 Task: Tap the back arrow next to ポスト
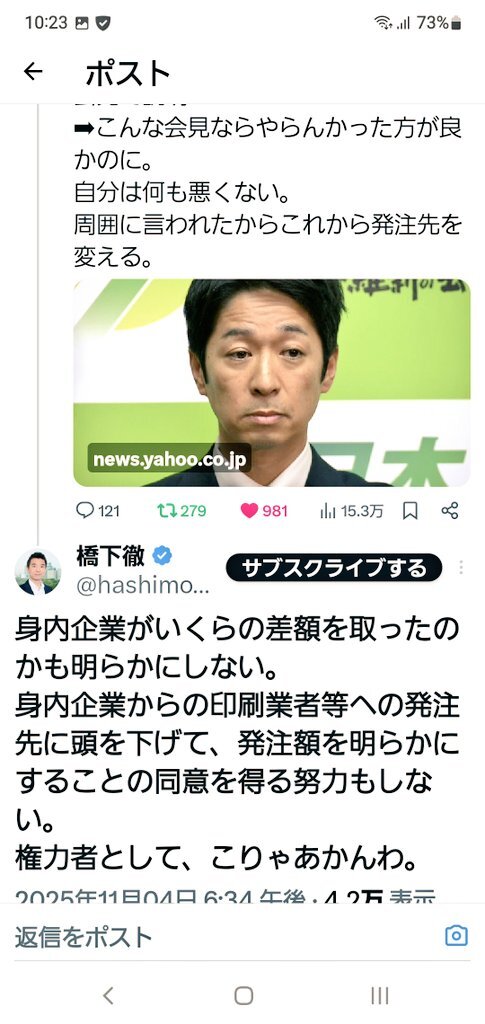[x=33, y=72]
